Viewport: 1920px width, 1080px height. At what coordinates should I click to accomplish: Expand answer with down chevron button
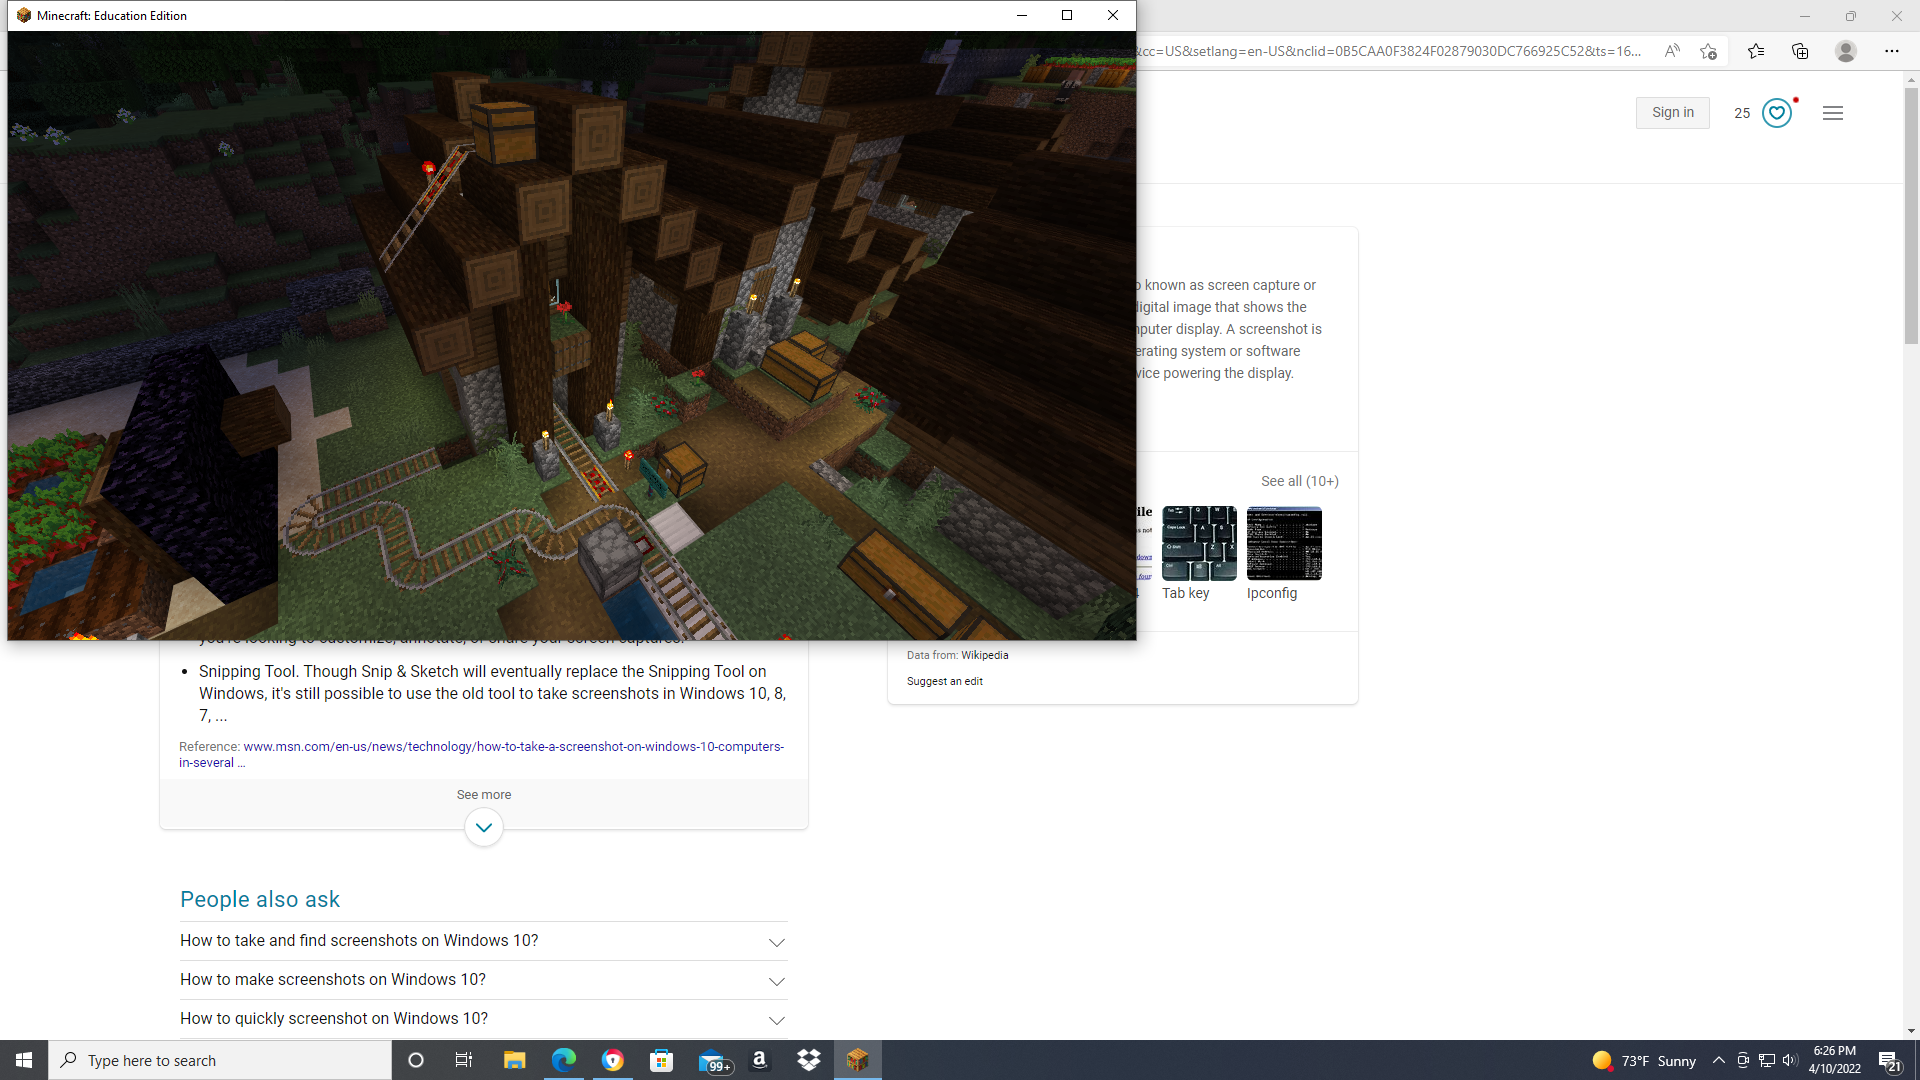484,827
